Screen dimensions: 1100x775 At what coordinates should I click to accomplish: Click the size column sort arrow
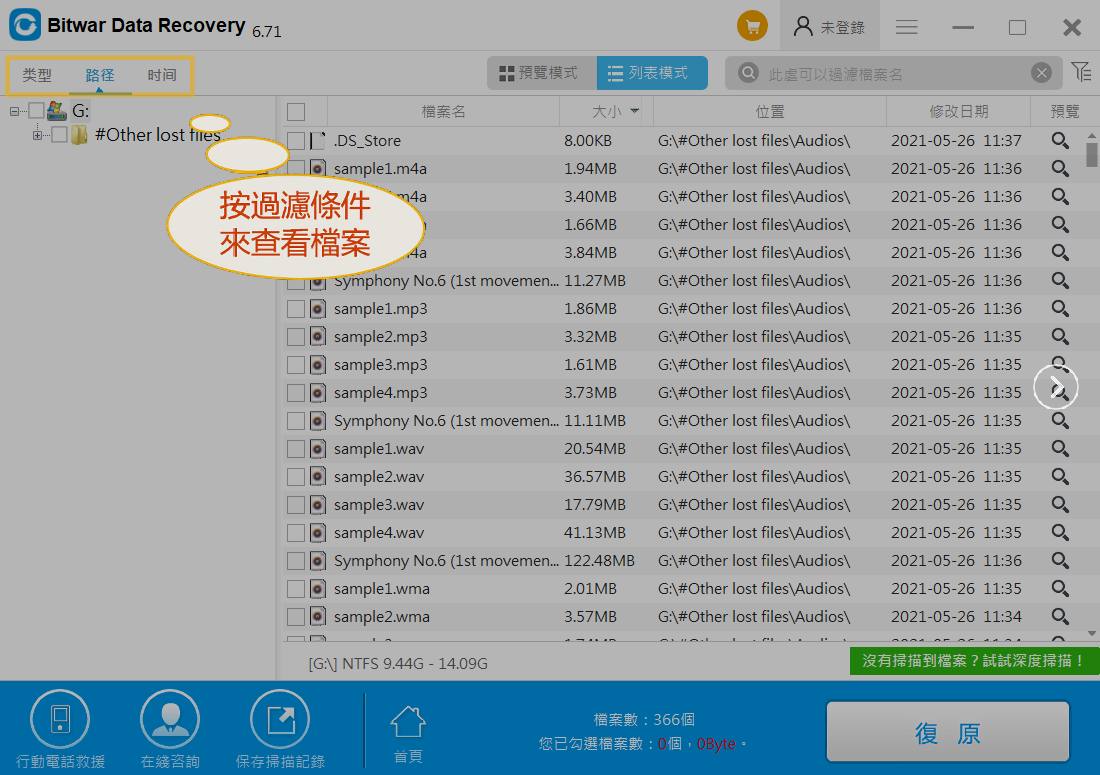point(634,112)
